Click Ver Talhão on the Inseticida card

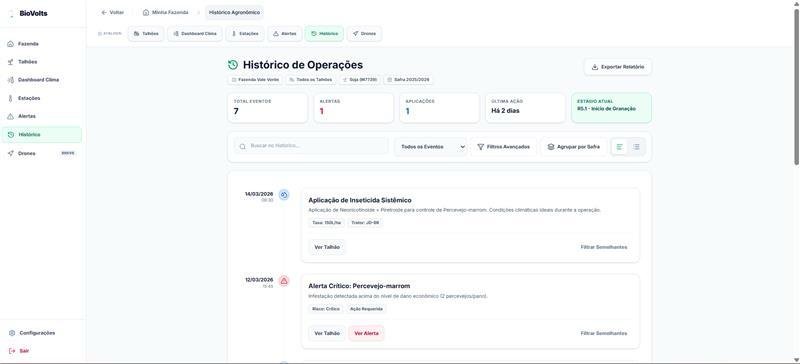(327, 247)
